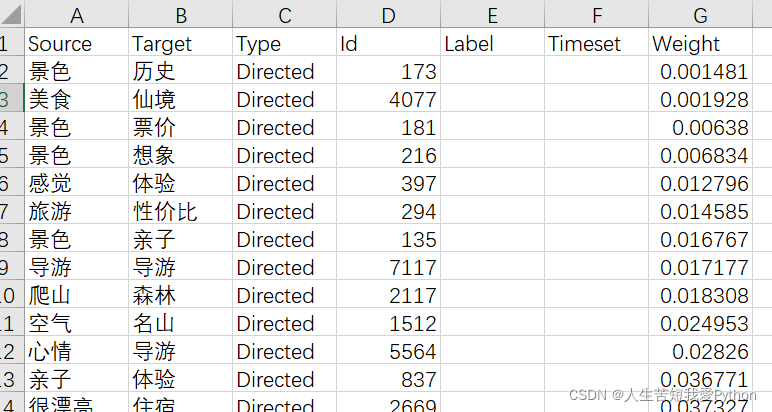This screenshot has height=412, width=772.
Task: Click the Label header cell
Action: [x=492, y=42]
